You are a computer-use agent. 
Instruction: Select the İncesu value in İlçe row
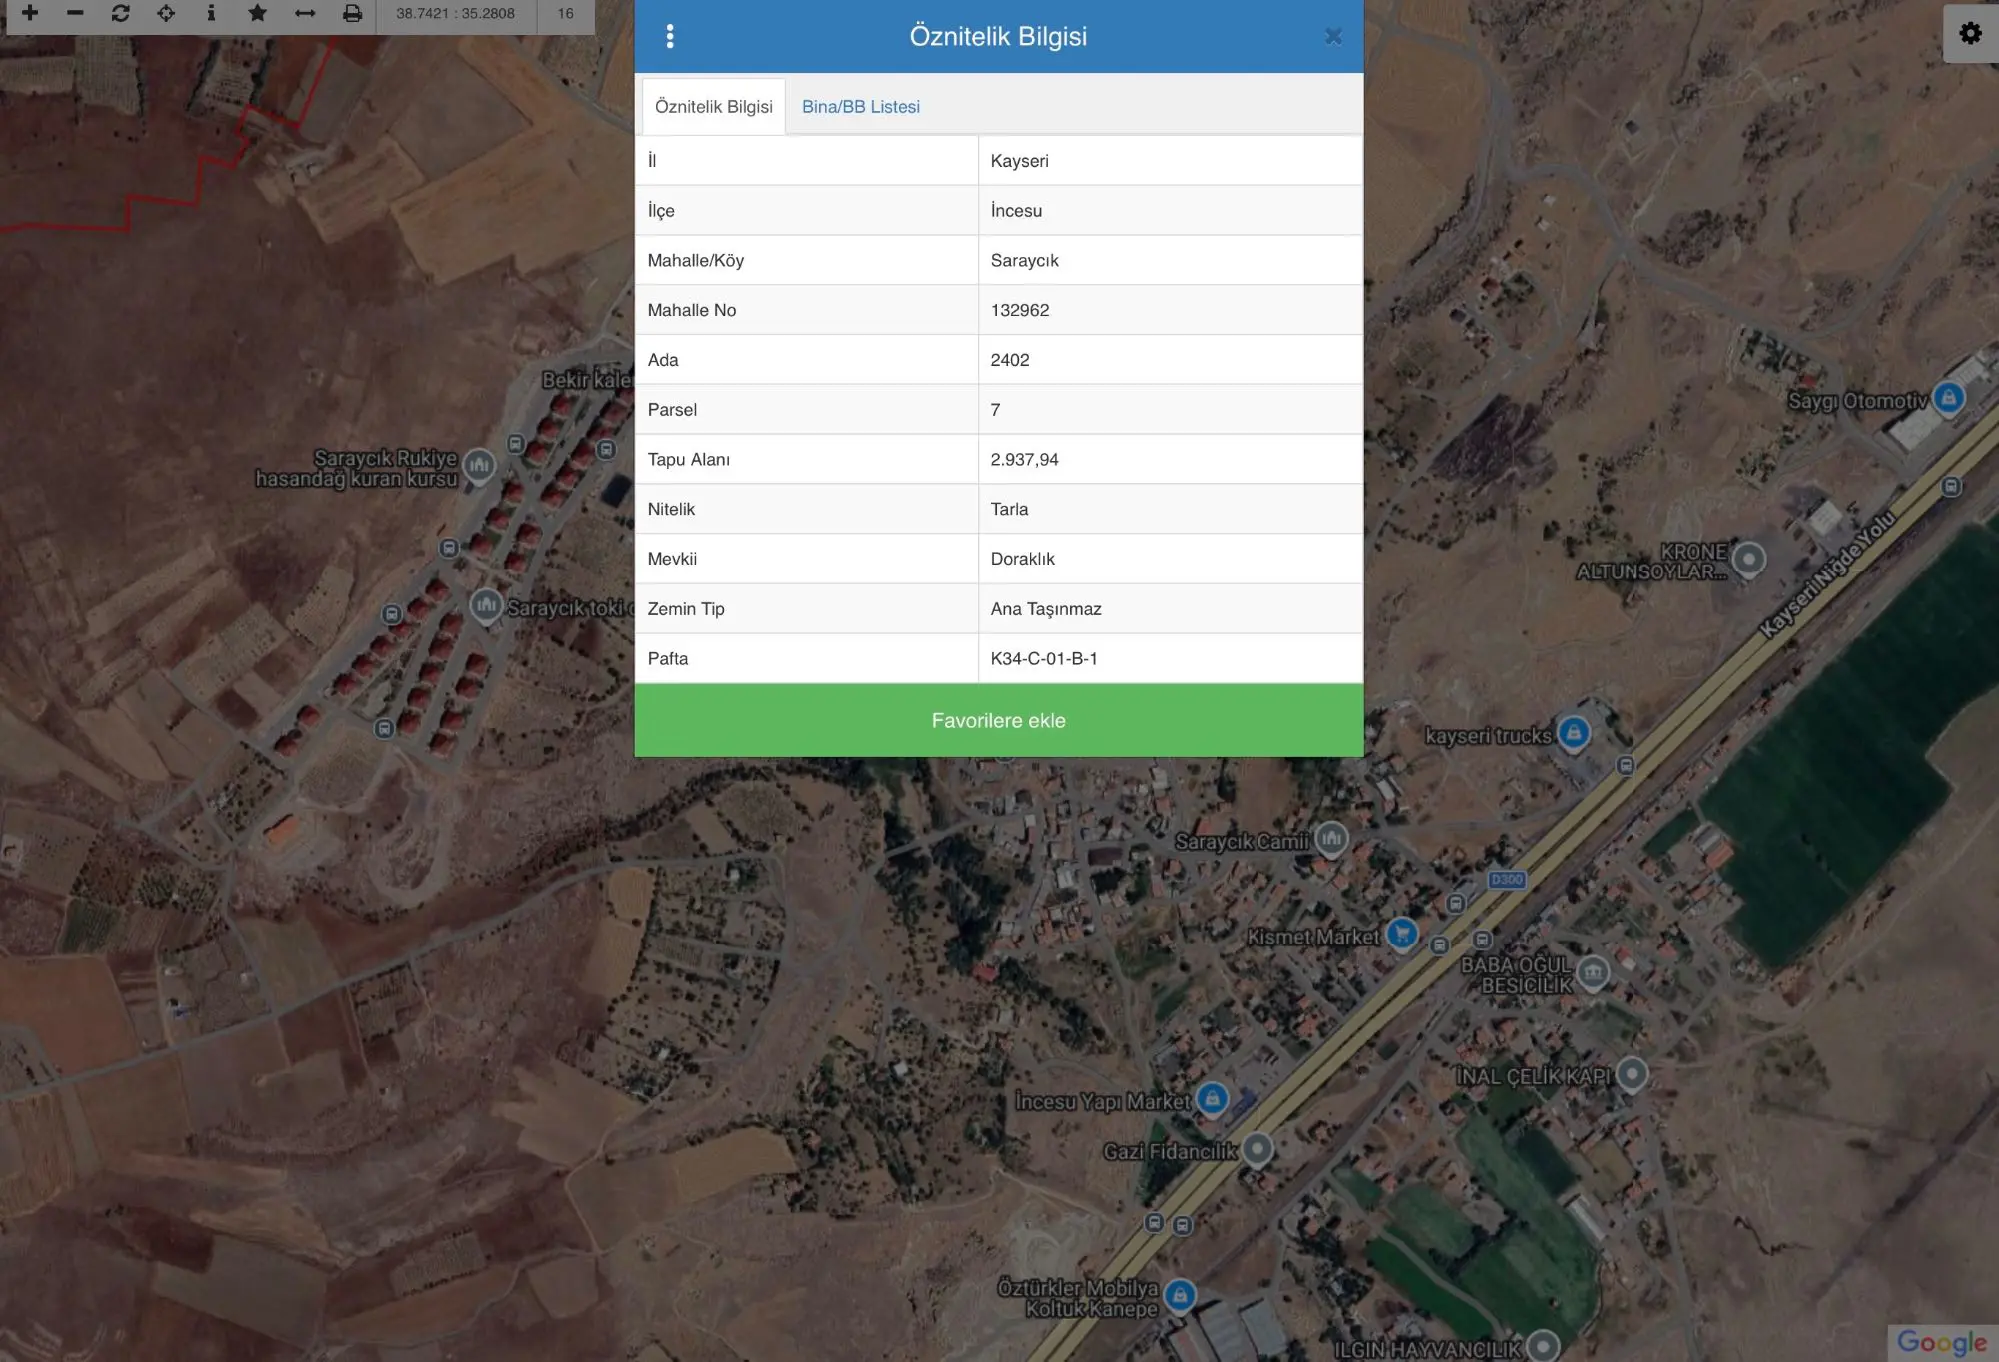pyautogui.click(x=1016, y=210)
